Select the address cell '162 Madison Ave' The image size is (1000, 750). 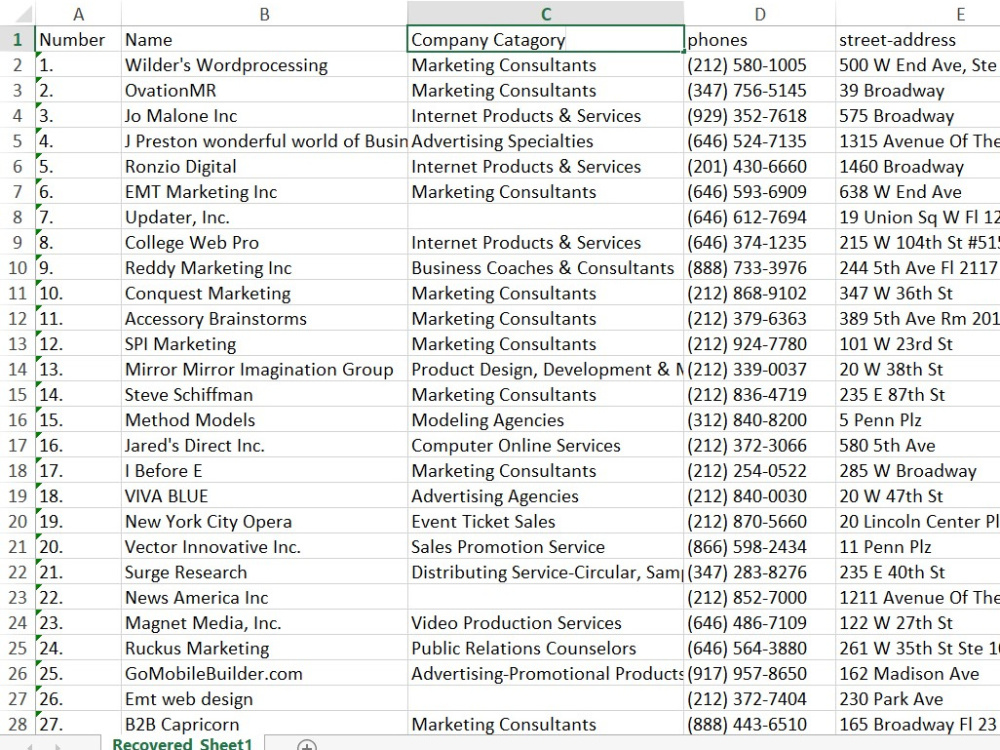(x=918, y=673)
